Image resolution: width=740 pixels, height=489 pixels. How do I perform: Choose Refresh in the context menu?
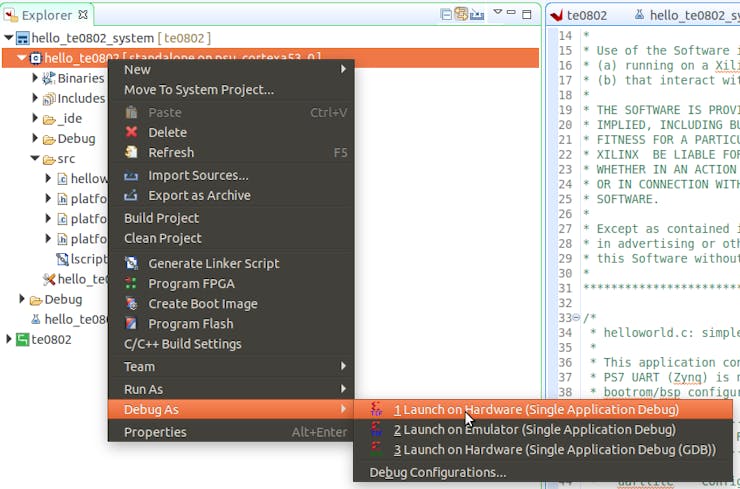(x=231, y=152)
